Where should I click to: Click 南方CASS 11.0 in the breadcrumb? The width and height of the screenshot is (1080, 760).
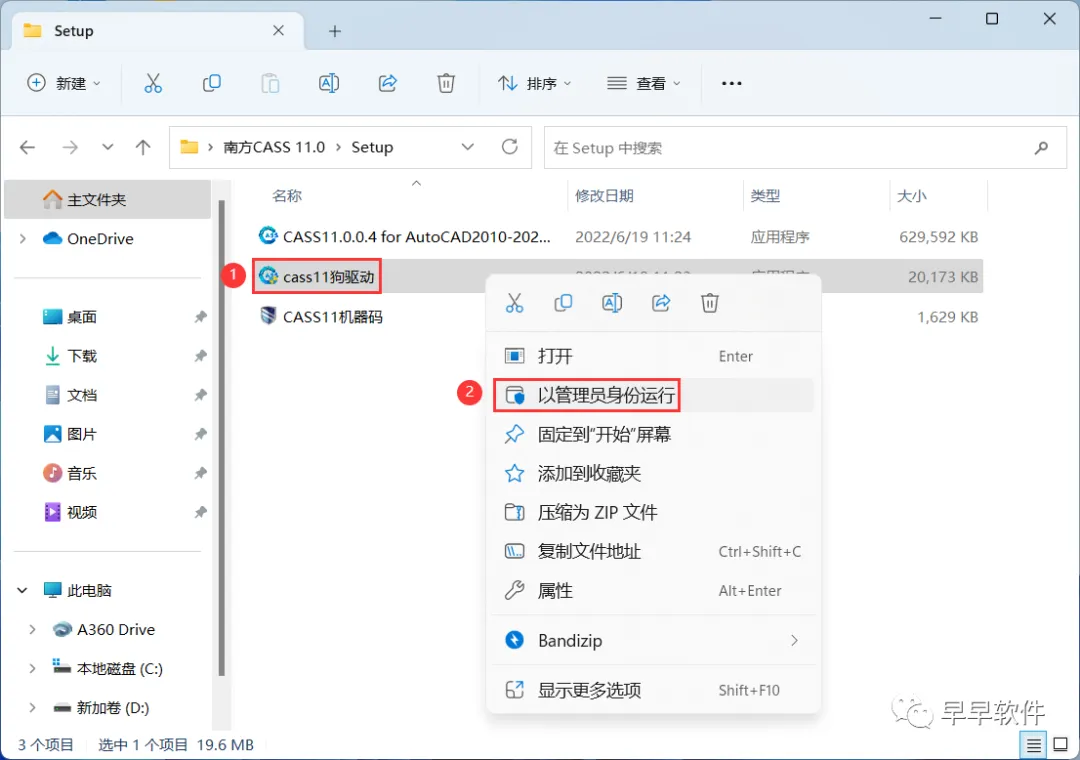pyautogui.click(x=274, y=147)
